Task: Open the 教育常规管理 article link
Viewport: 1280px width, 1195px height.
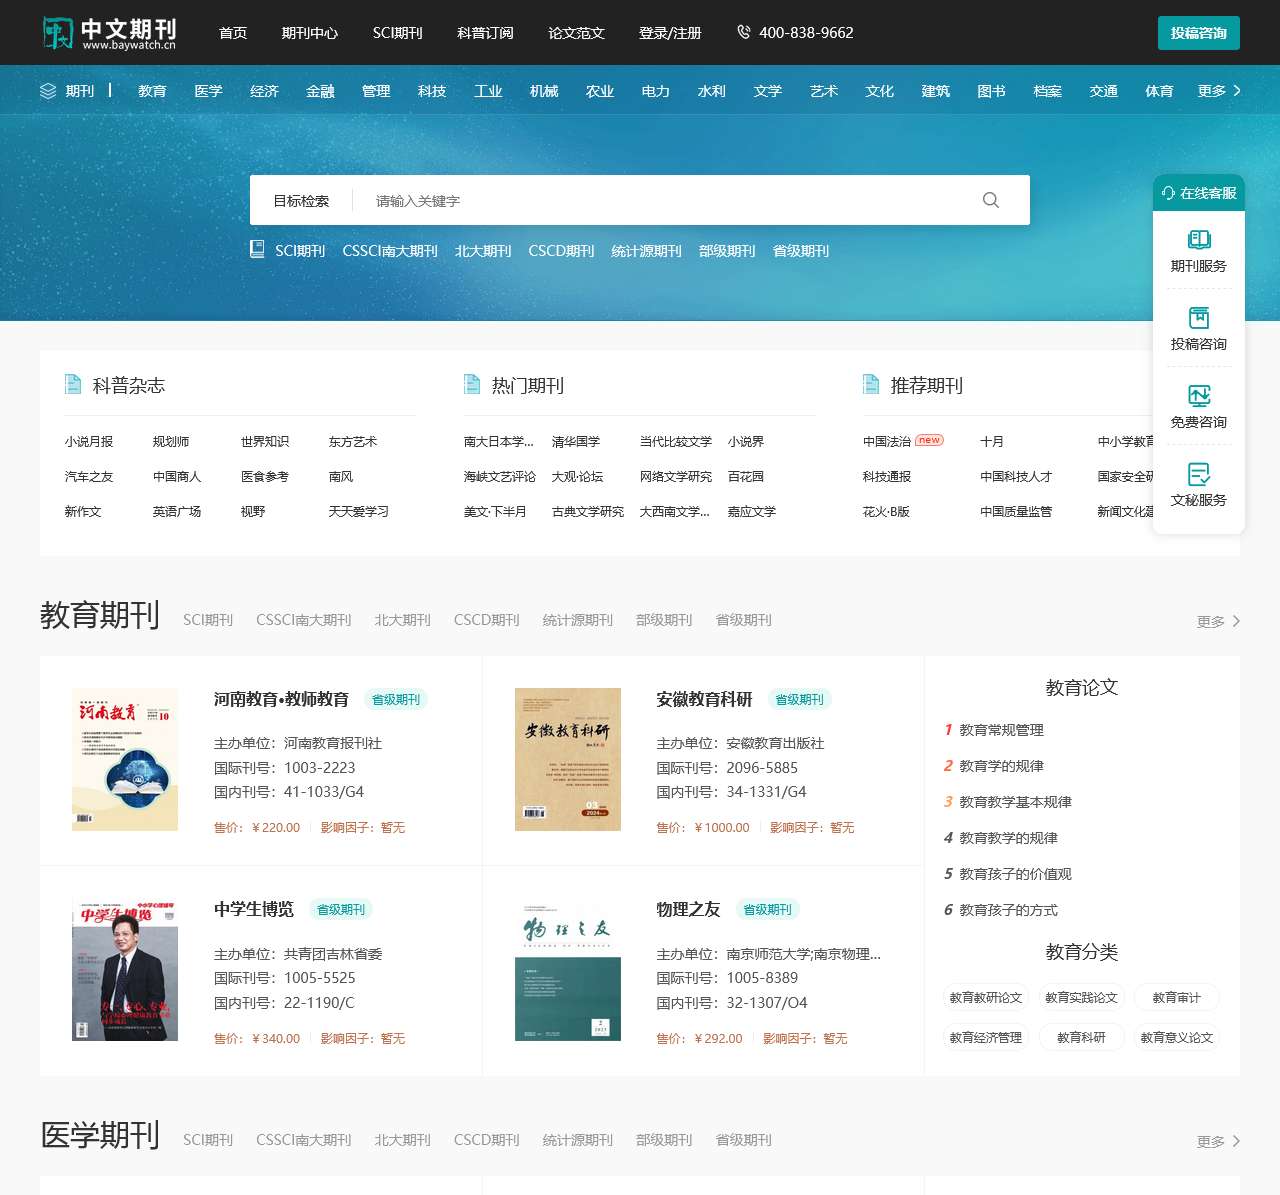Action: coord(1001,730)
